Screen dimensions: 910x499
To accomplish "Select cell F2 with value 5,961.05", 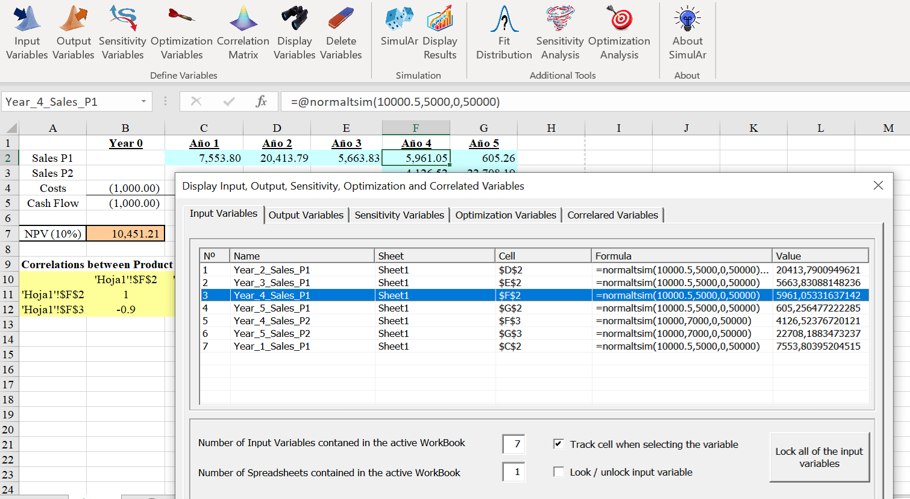I will pos(416,158).
